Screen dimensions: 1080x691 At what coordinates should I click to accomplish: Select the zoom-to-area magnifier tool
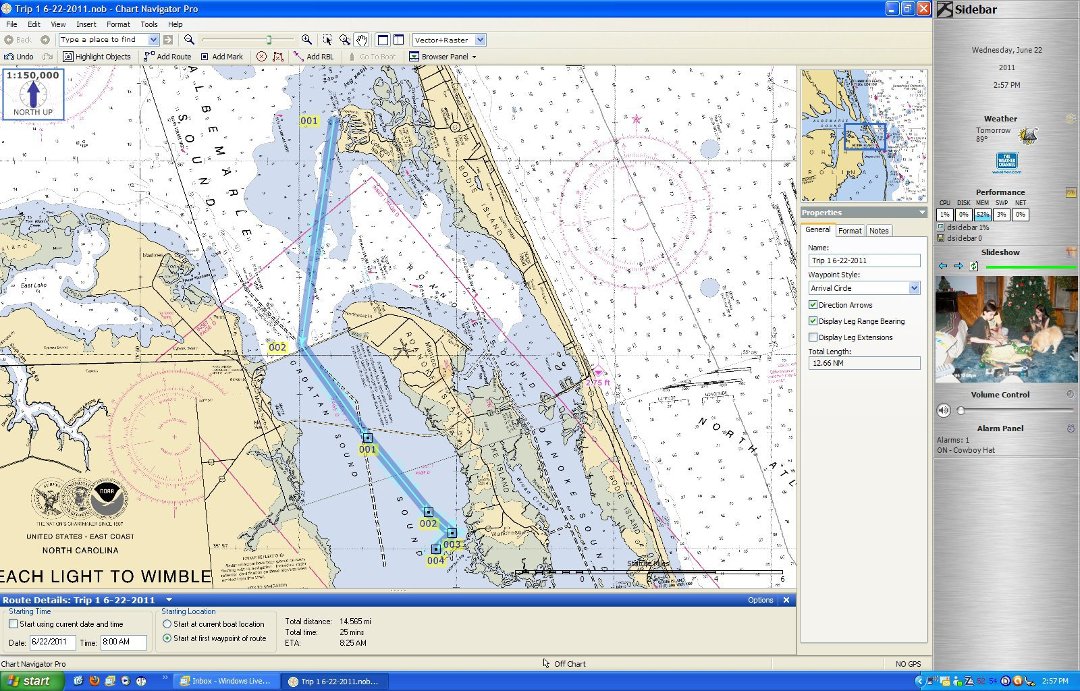[x=344, y=40]
